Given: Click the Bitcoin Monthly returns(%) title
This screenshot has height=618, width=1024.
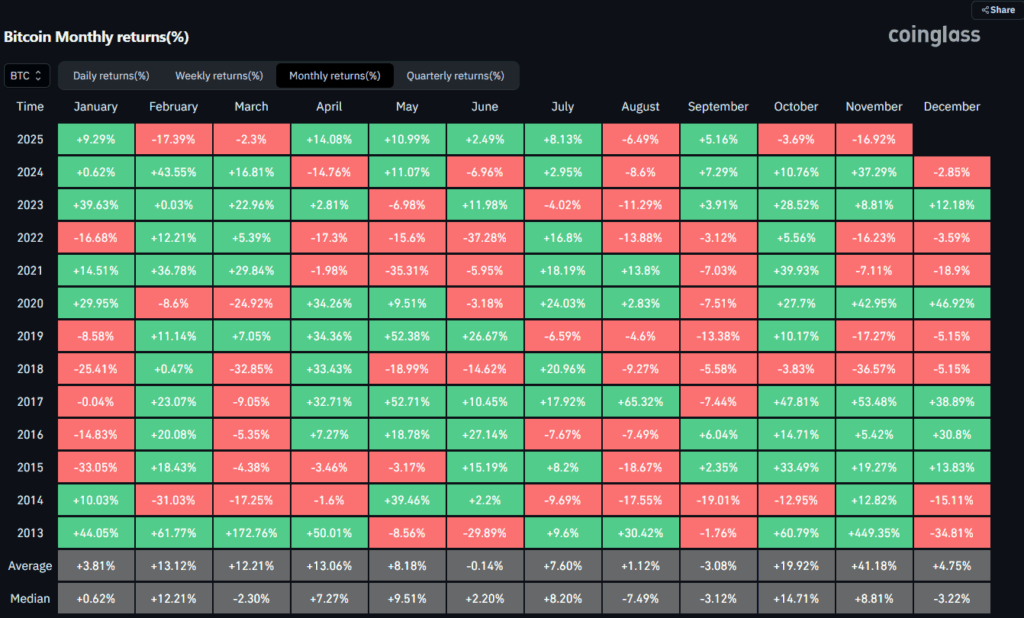Looking at the screenshot, I should point(96,37).
